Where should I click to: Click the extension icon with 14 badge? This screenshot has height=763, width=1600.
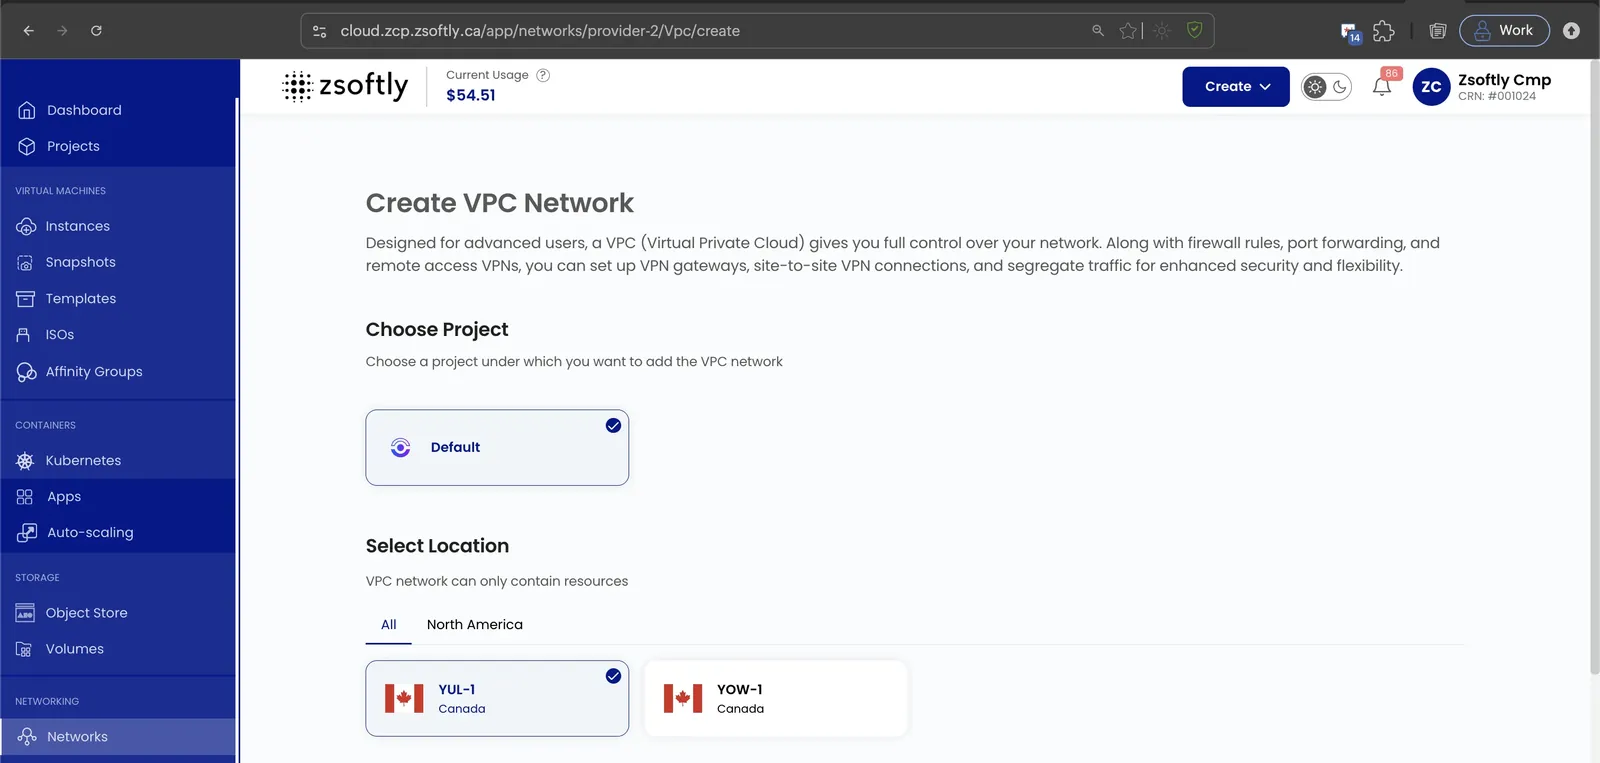(x=1350, y=32)
